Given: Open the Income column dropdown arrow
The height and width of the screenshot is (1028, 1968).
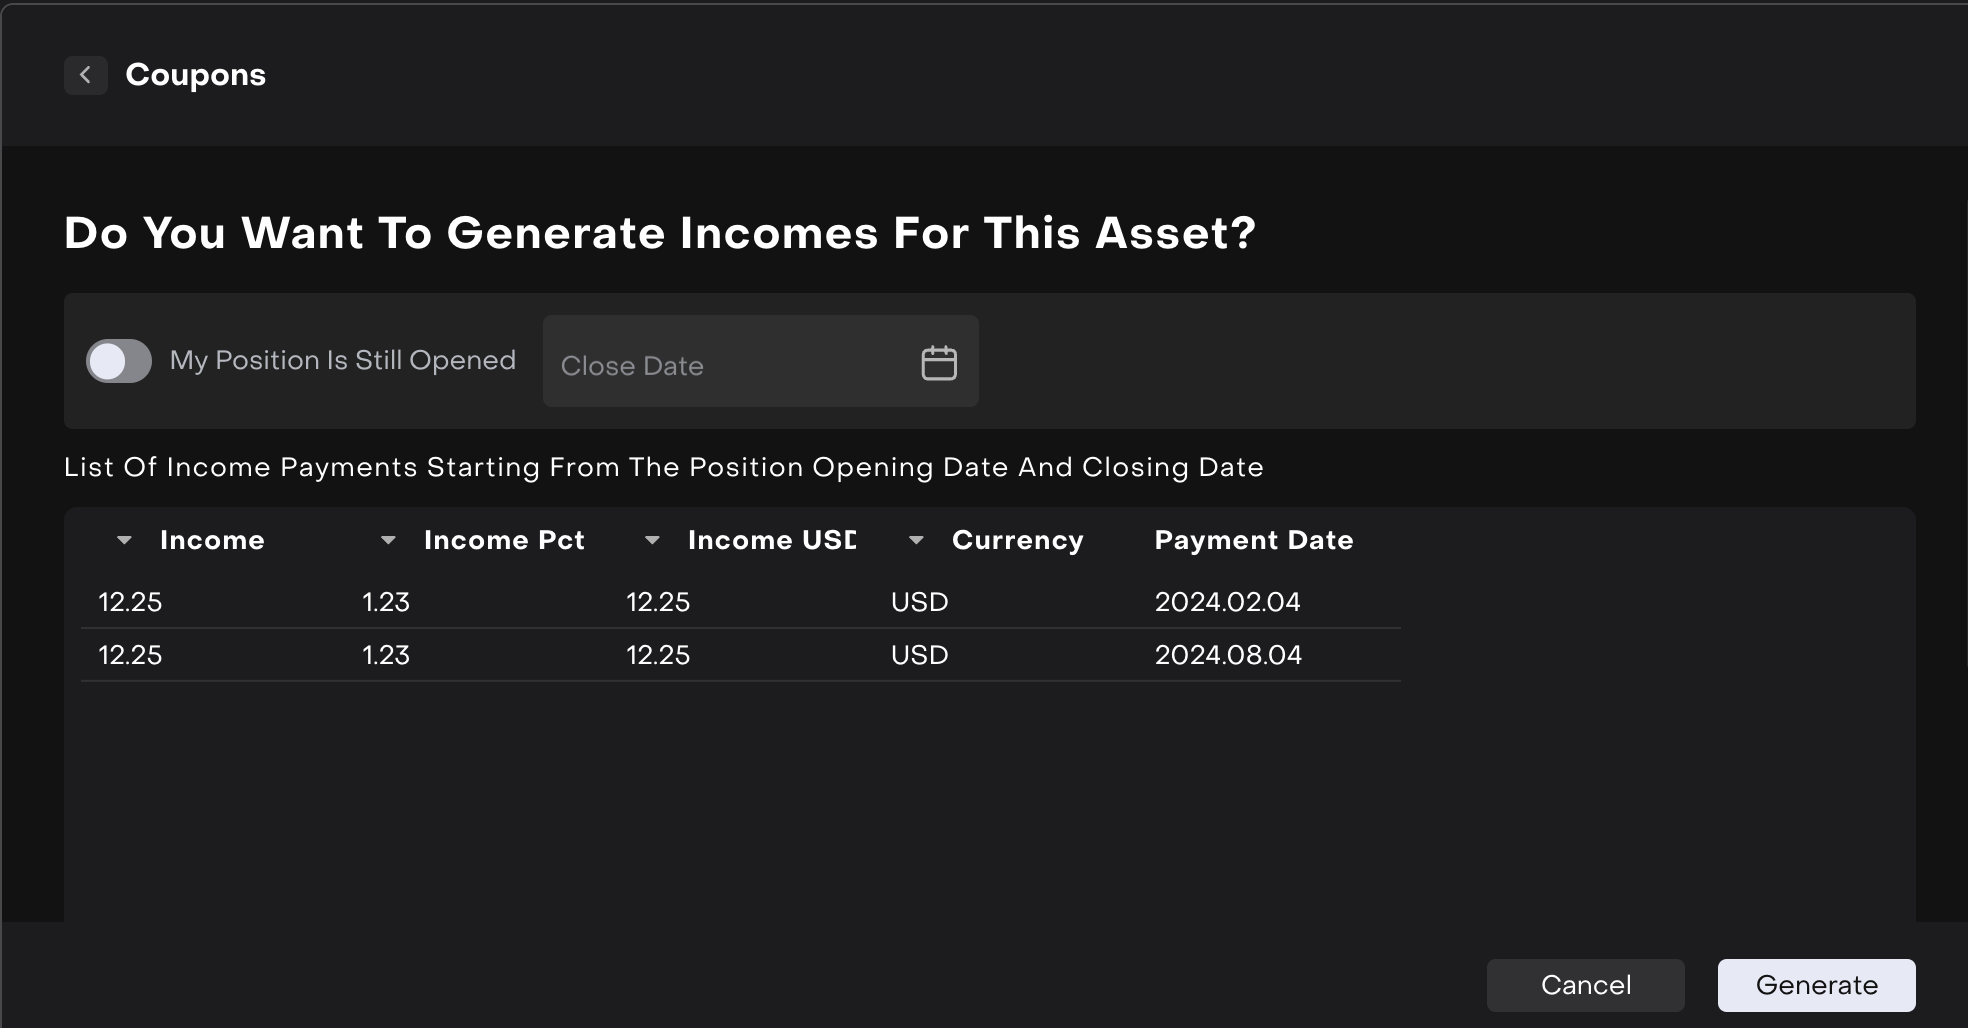Looking at the screenshot, I should [x=124, y=540].
